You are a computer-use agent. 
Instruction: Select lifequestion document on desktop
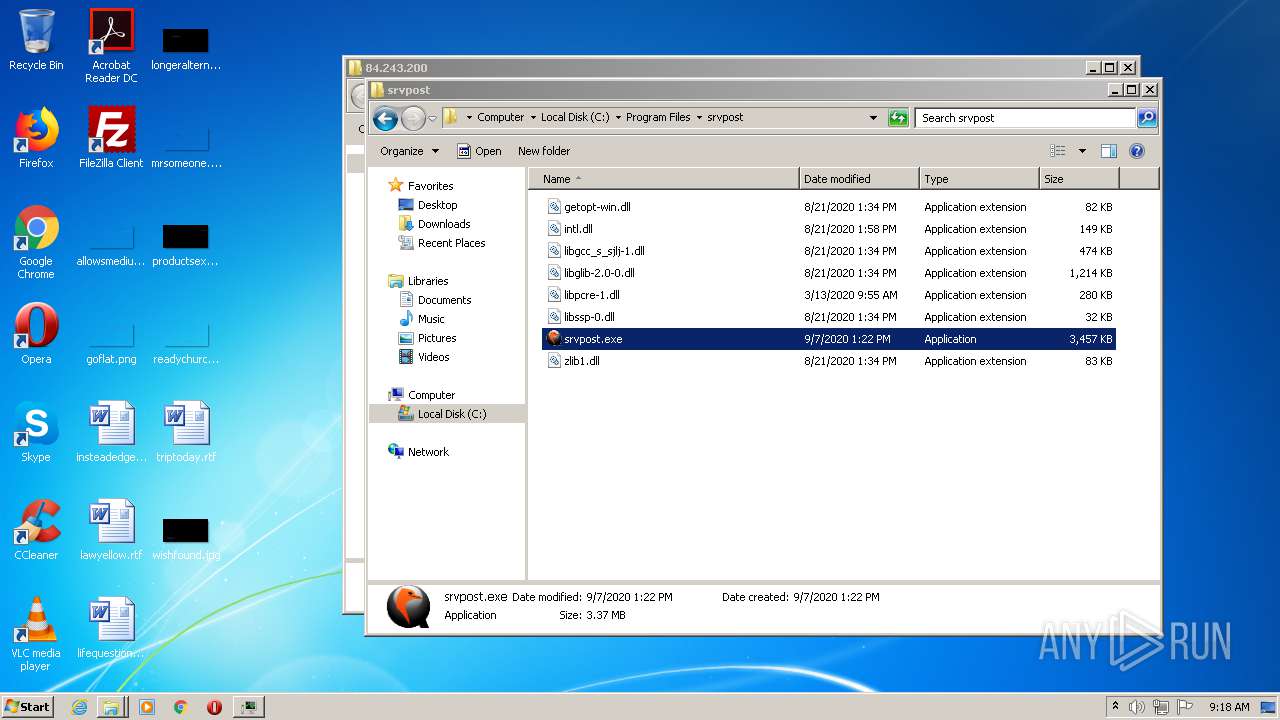click(x=111, y=628)
